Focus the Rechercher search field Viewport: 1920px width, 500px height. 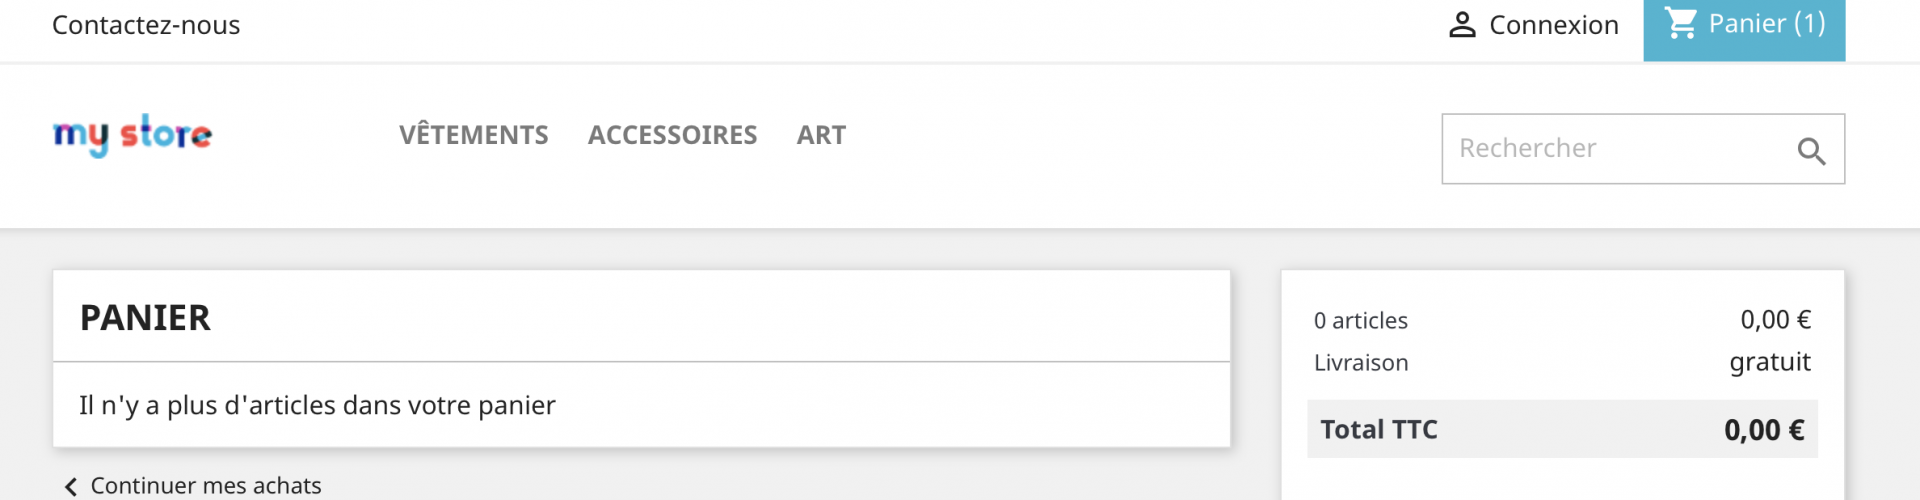click(1643, 149)
